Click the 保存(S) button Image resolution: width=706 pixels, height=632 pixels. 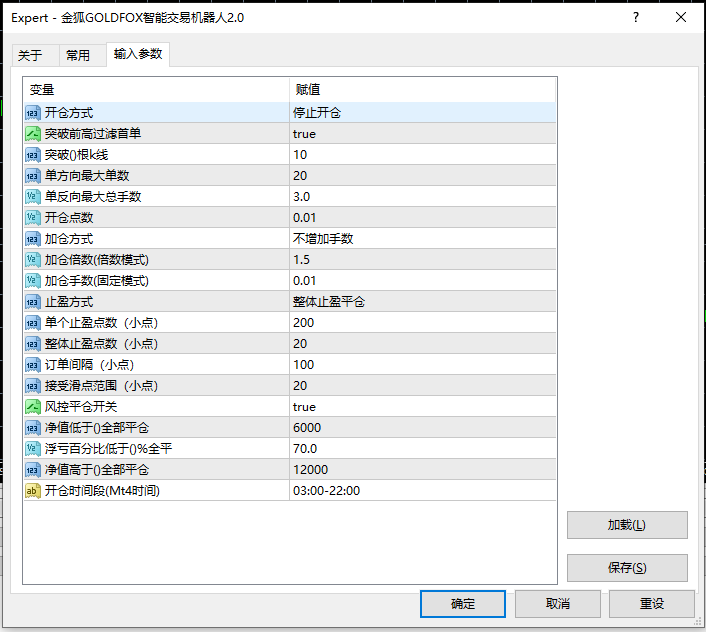tap(627, 568)
